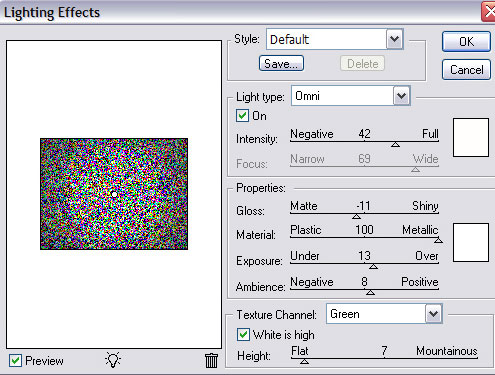Viewport: 495px width, 375px height.
Task: Click the Material value 100
Action: (364, 230)
